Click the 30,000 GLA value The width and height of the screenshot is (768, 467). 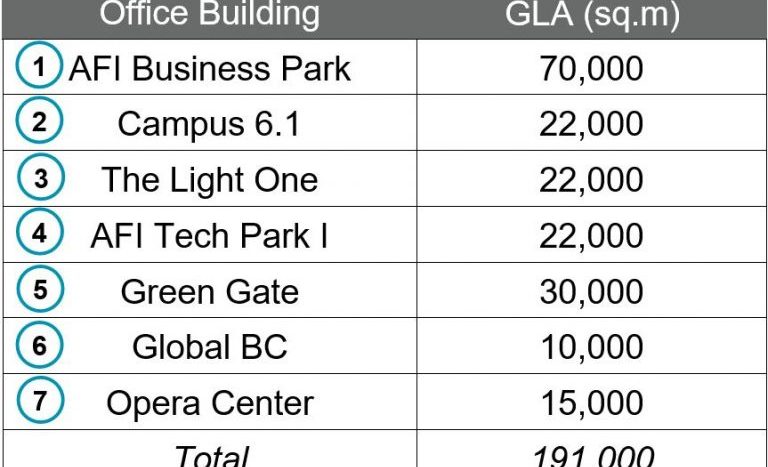tap(592, 292)
